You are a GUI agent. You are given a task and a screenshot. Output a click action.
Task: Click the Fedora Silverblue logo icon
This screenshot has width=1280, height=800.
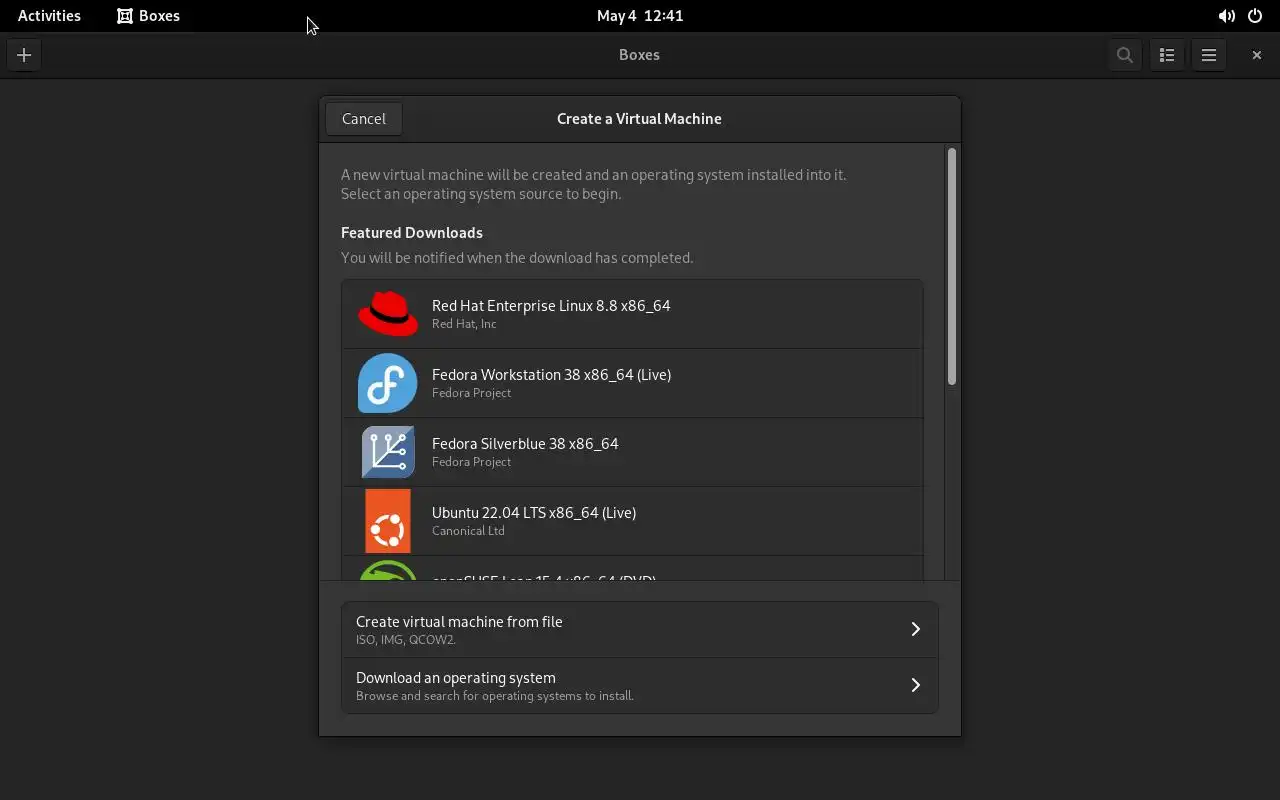point(388,452)
